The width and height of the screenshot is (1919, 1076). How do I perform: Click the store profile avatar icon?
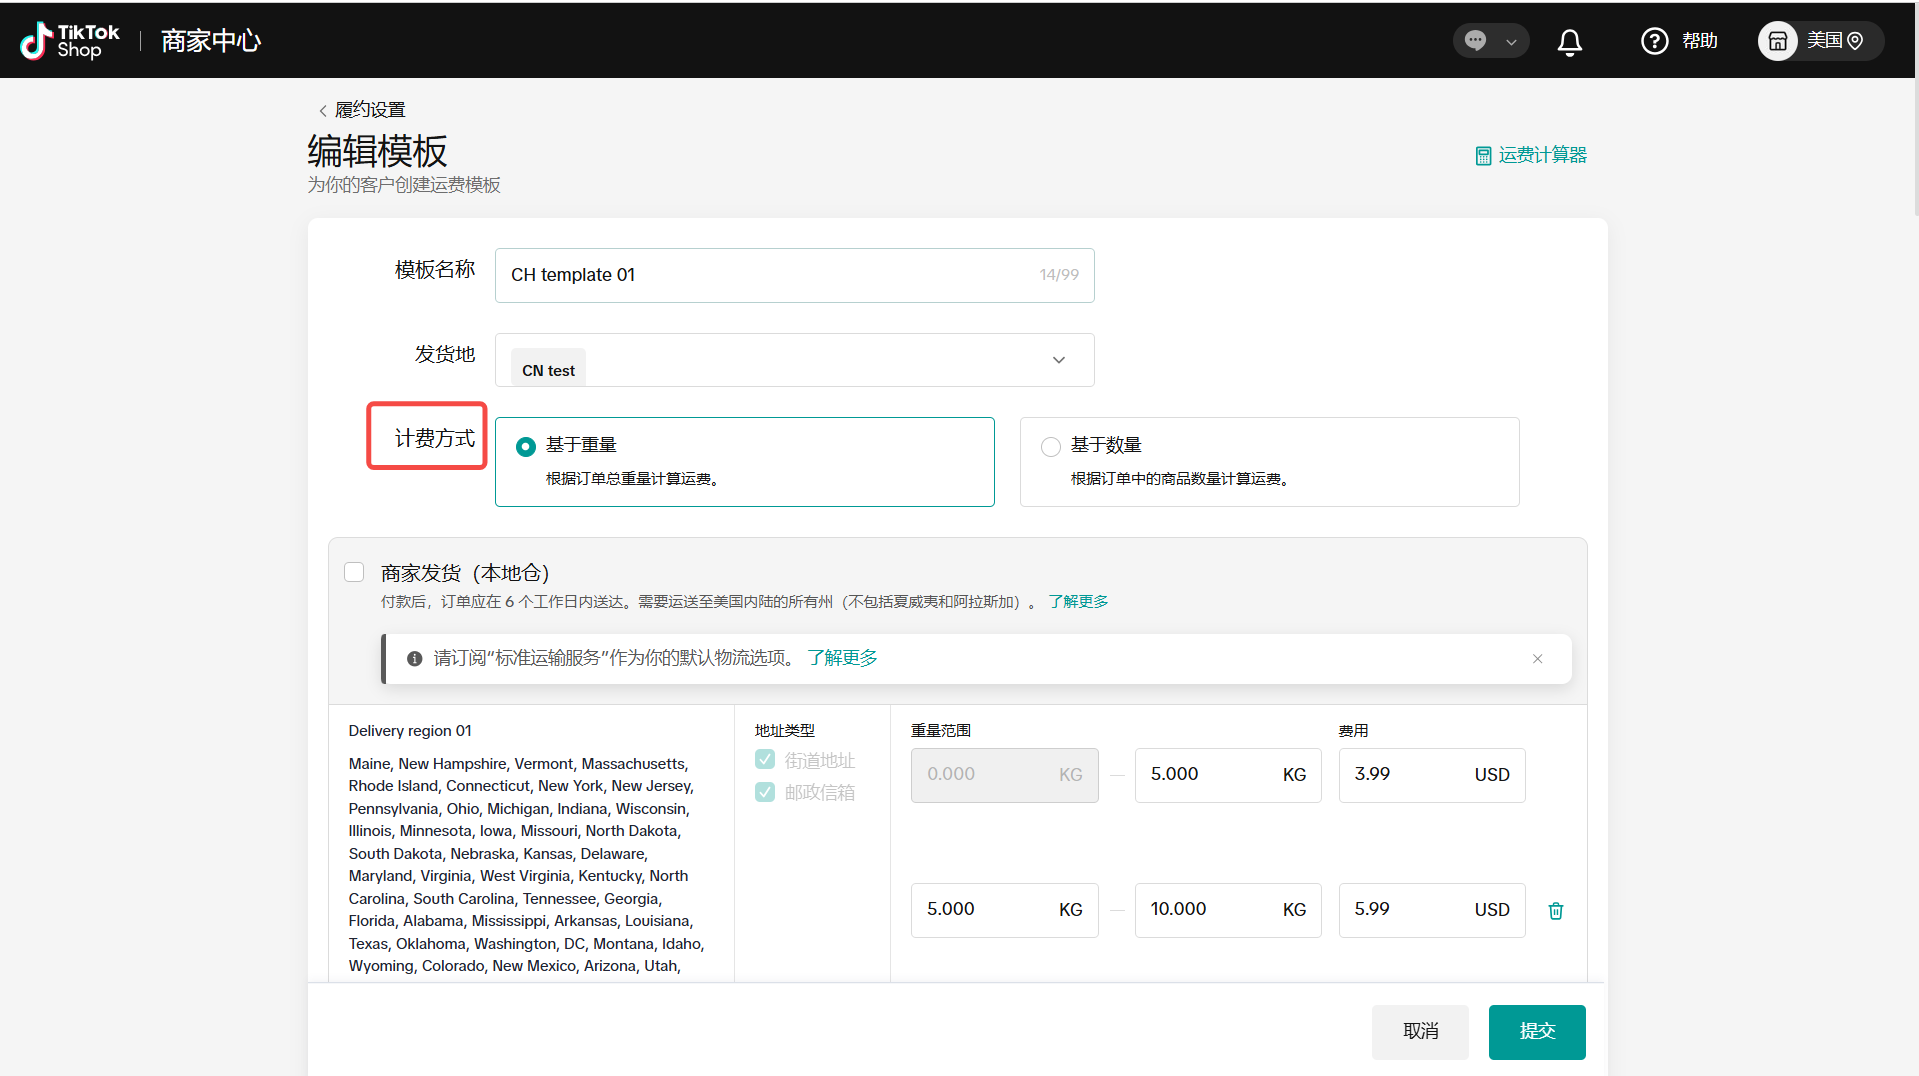pos(1777,41)
